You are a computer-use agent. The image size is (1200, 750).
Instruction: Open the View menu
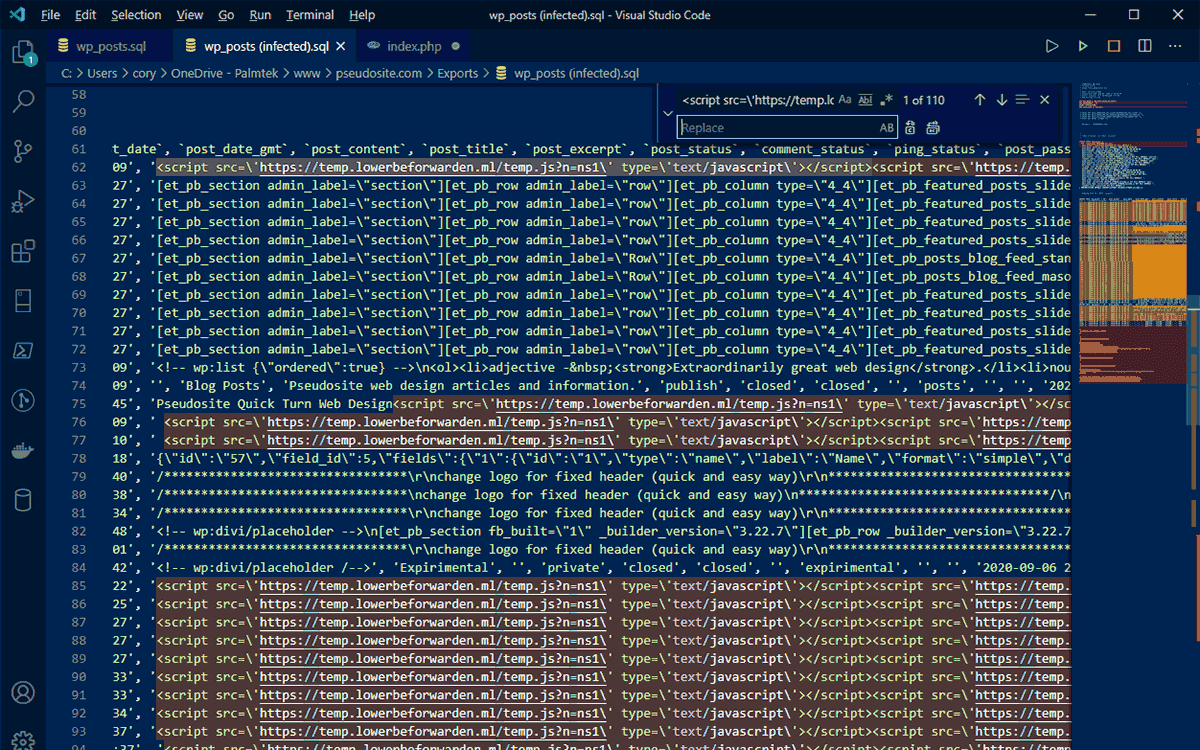190,15
